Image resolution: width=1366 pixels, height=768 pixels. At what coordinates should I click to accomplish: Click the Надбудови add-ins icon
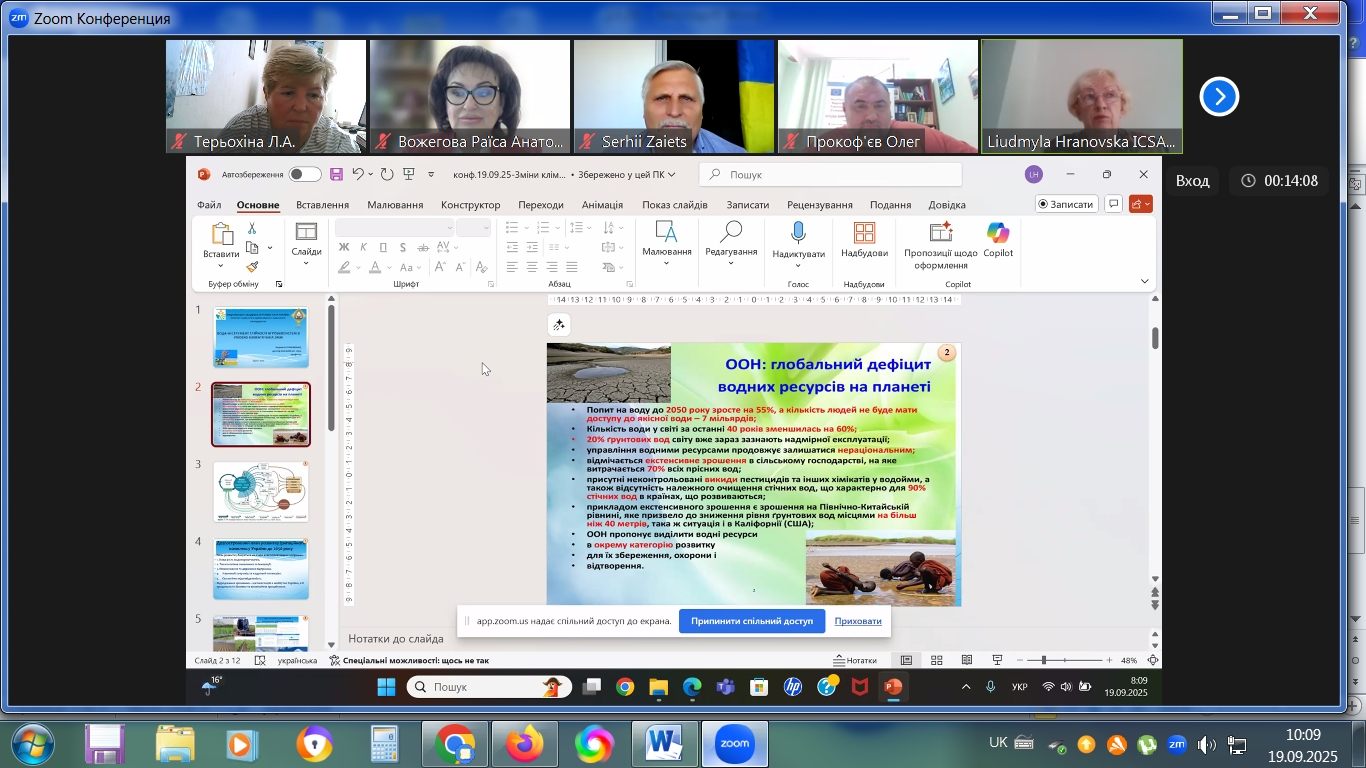(864, 239)
